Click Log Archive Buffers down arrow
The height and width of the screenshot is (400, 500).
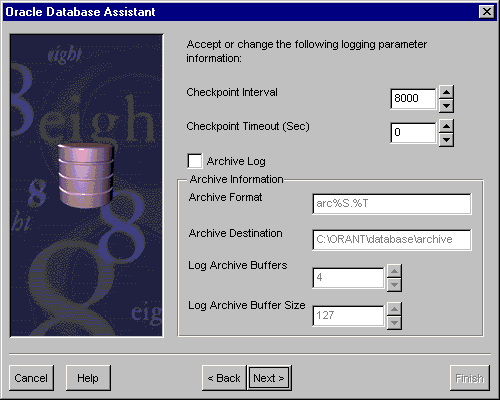coord(394,285)
